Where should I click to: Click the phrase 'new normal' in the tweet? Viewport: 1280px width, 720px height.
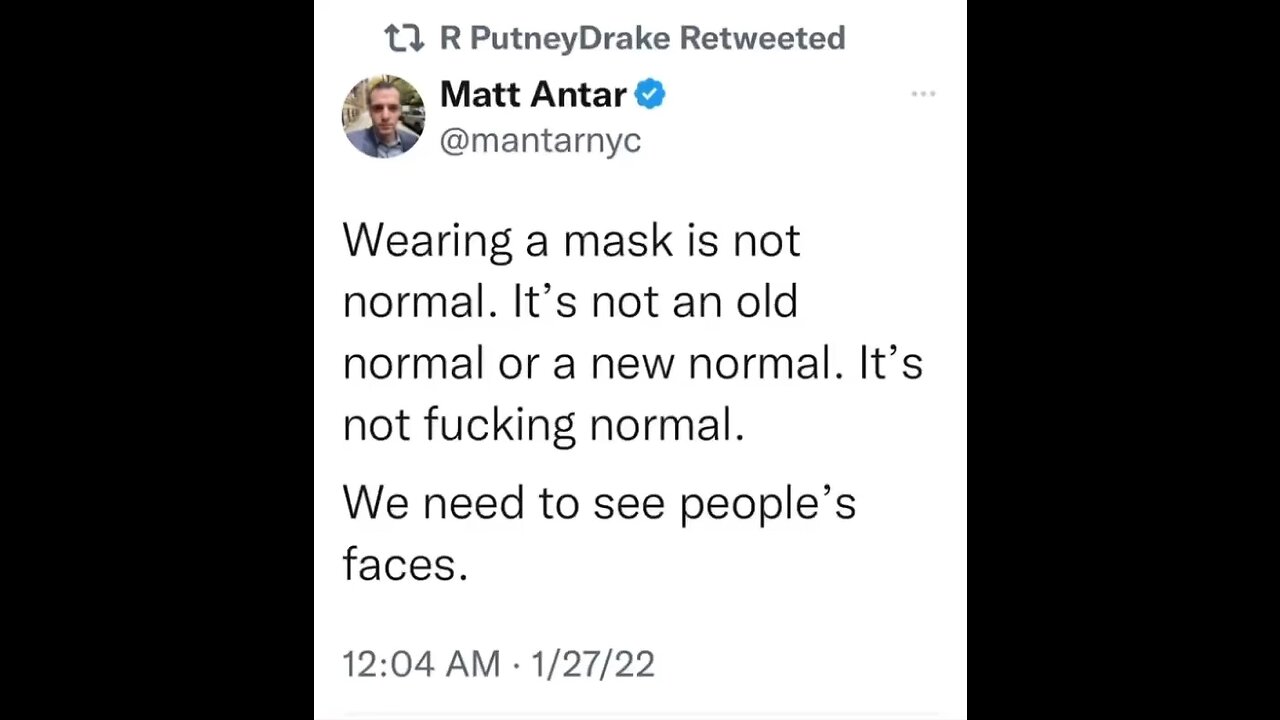pos(710,363)
